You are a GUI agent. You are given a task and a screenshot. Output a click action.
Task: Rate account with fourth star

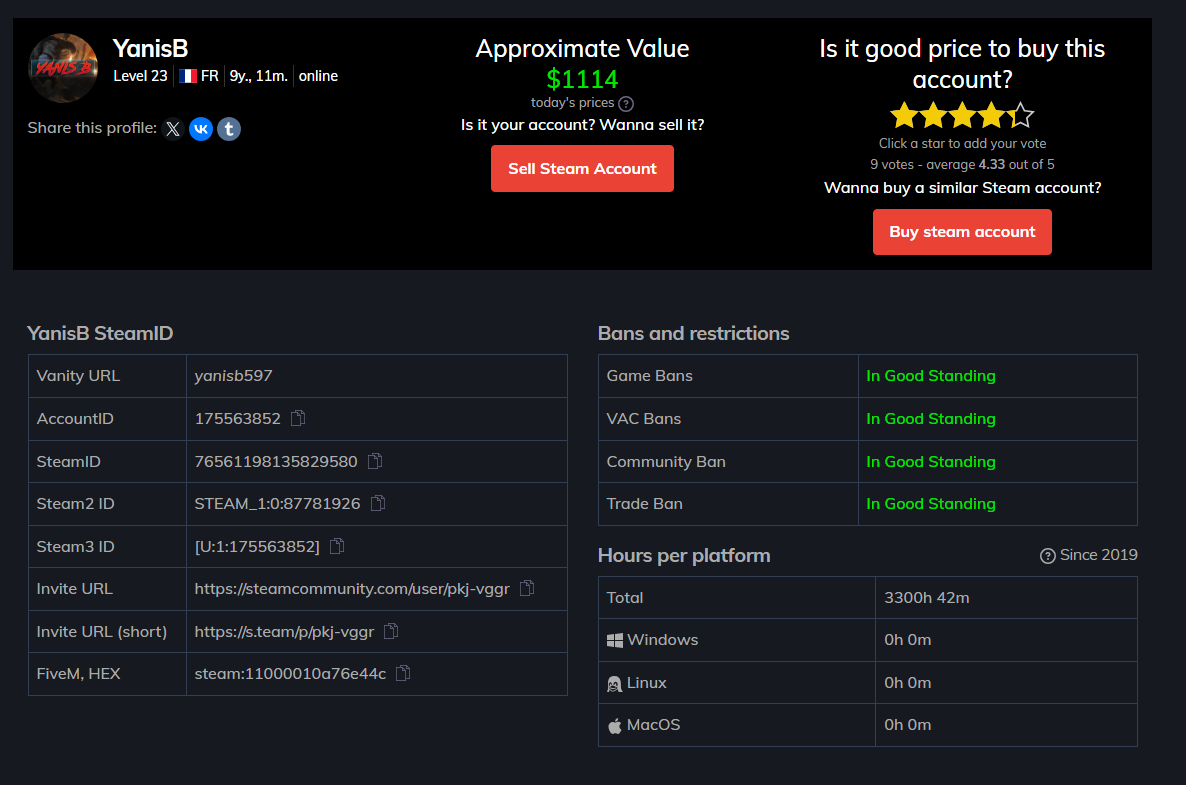pyautogui.click(x=991, y=116)
